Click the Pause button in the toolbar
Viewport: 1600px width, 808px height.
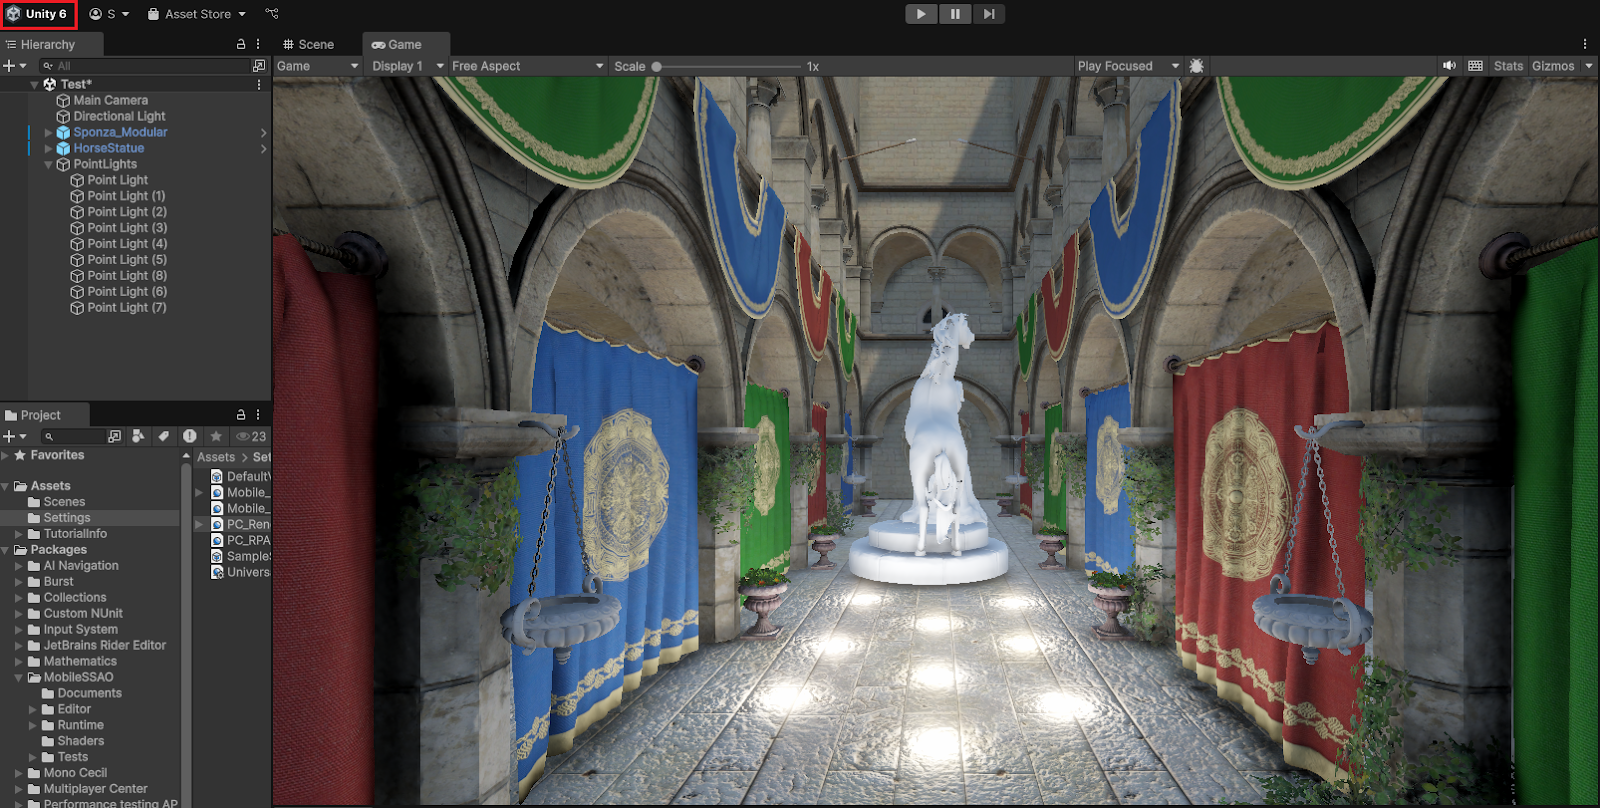(x=955, y=14)
